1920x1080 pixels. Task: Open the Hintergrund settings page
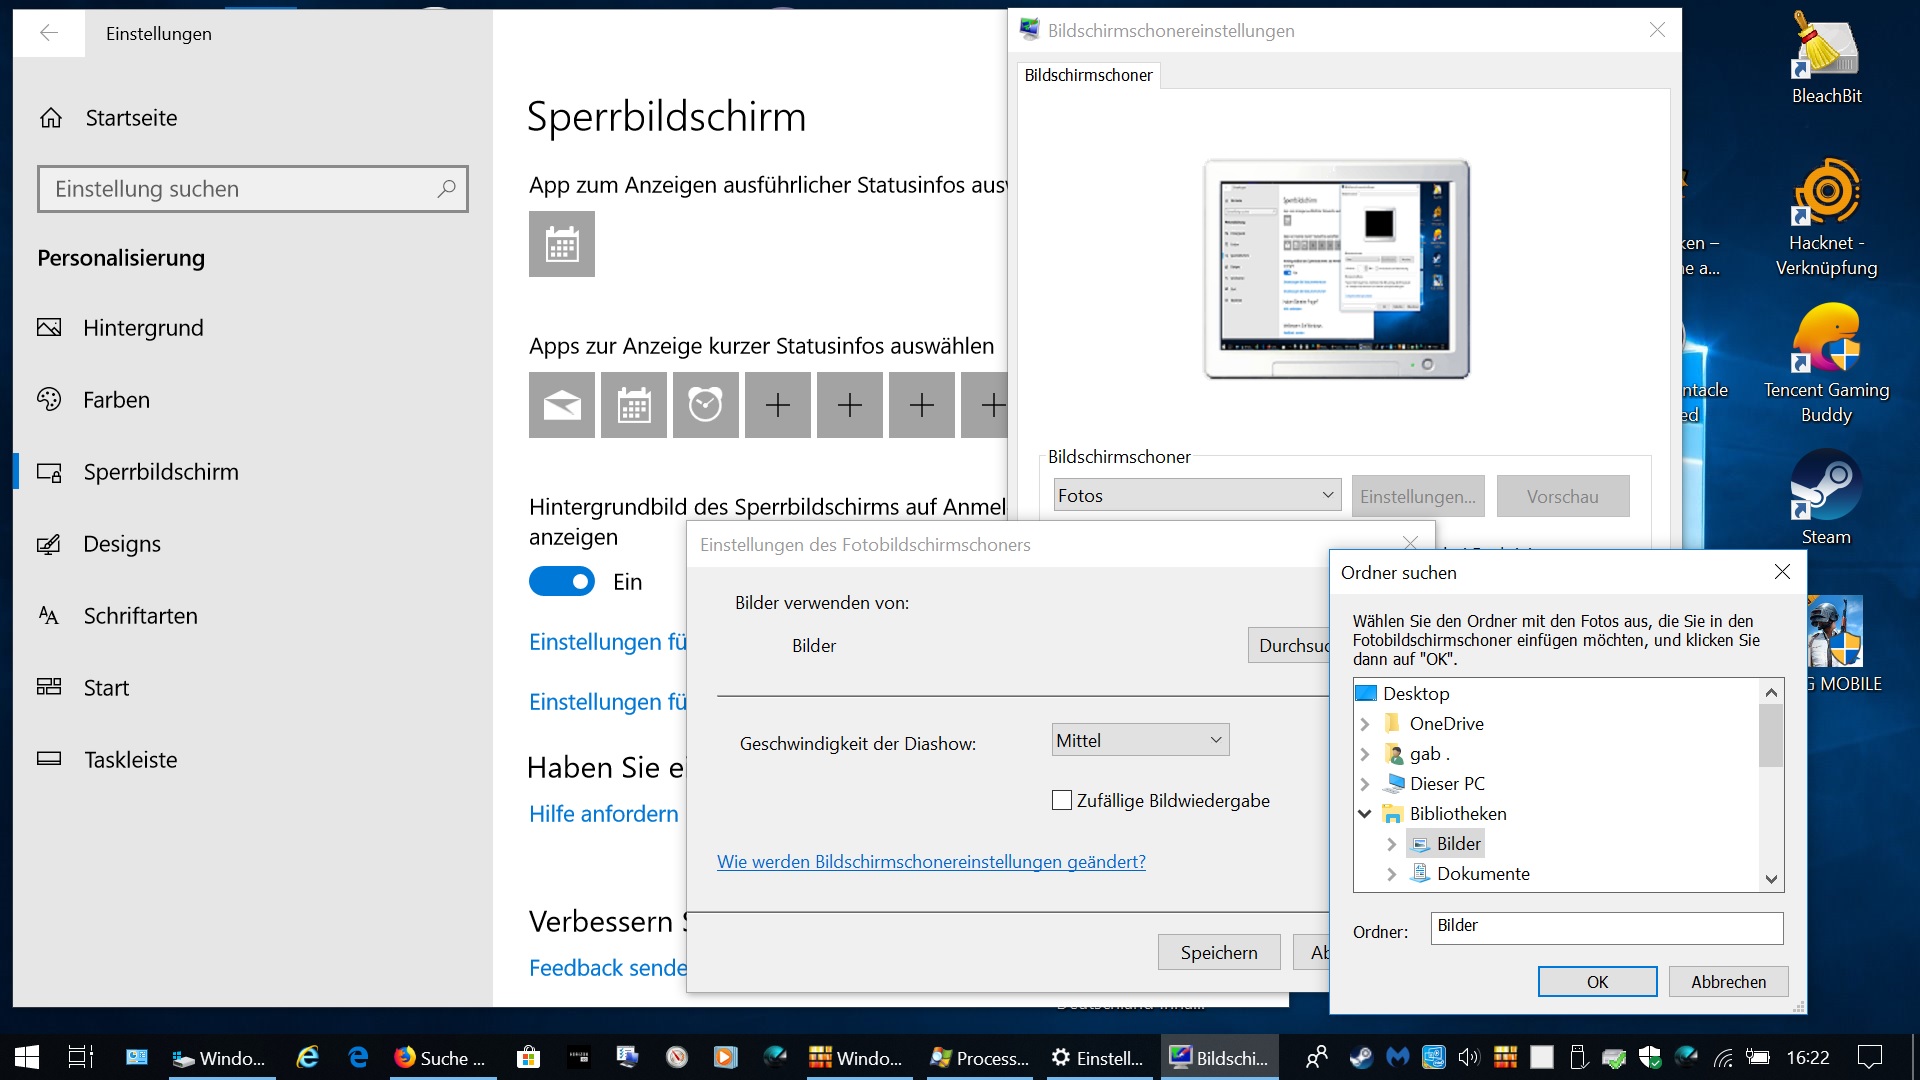pos(143,328)
